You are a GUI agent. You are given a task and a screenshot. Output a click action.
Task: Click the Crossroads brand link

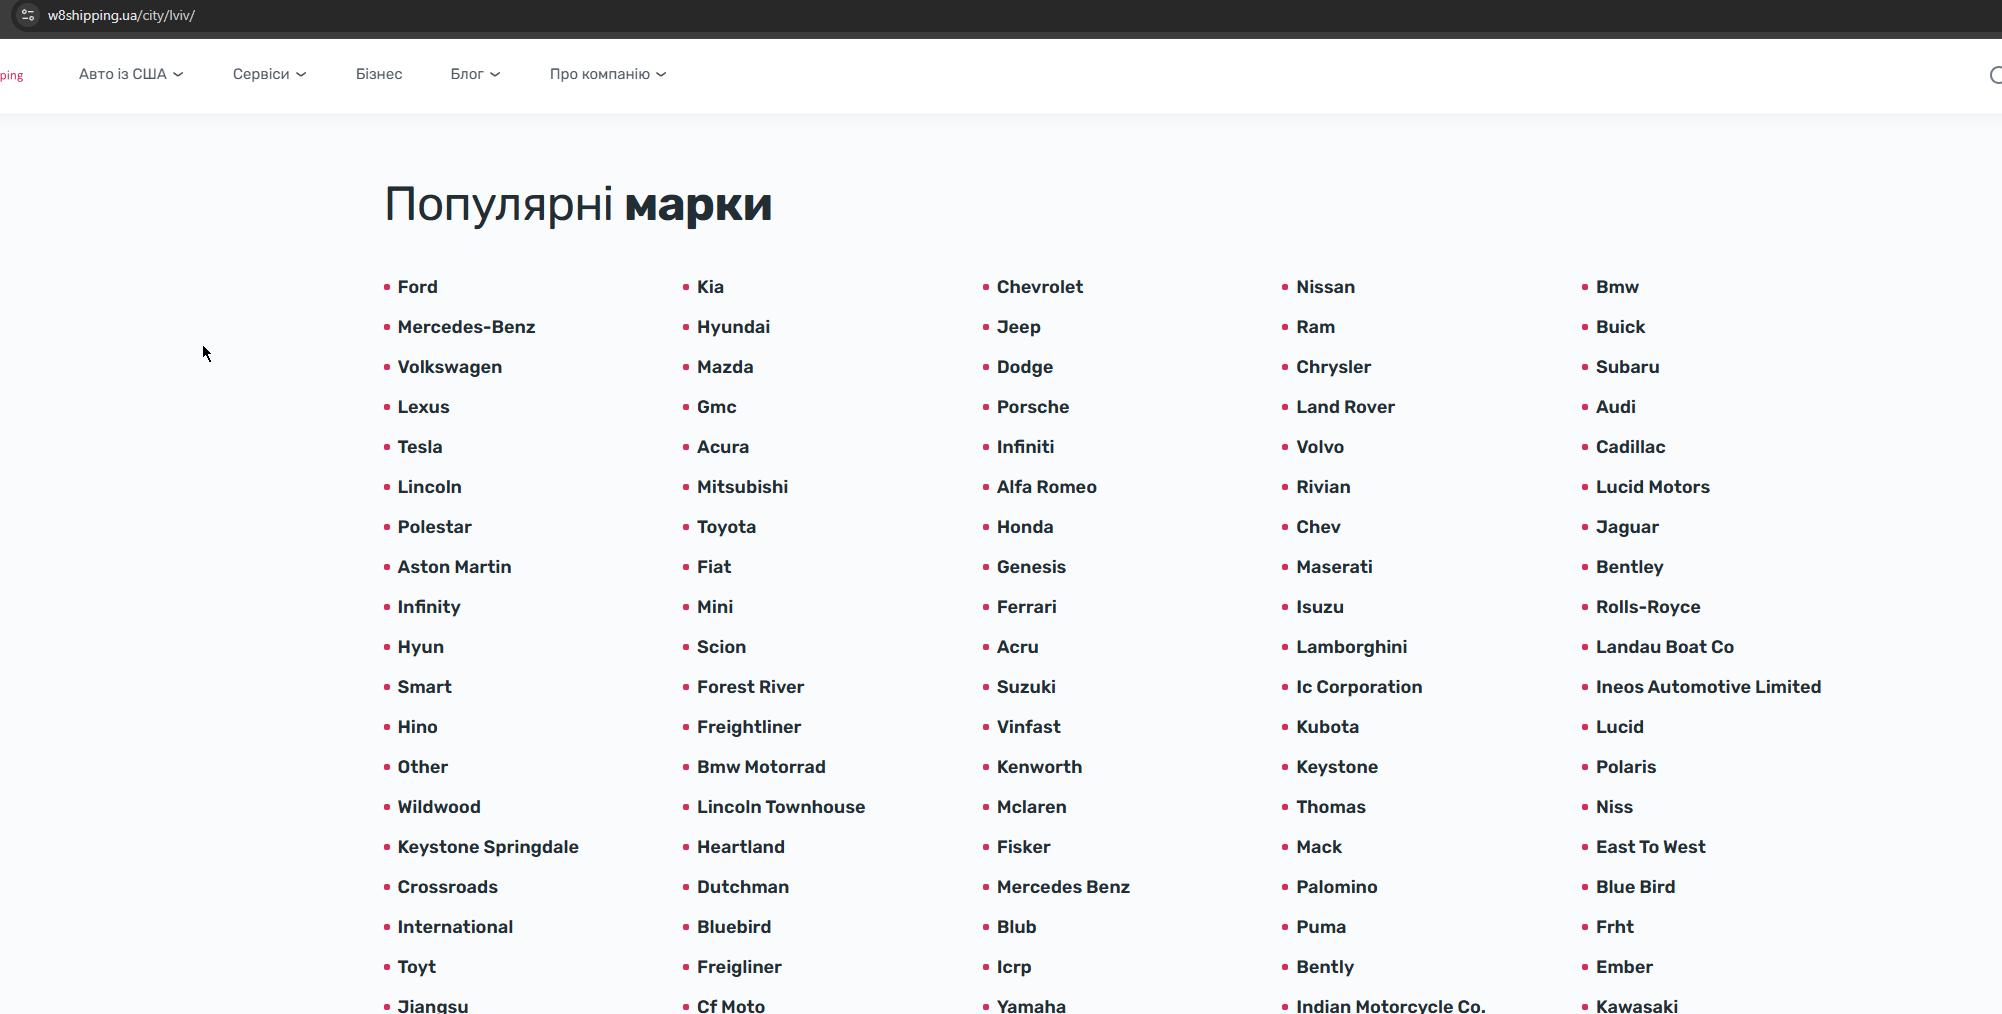pyautogui.click(x=447, y=887)
